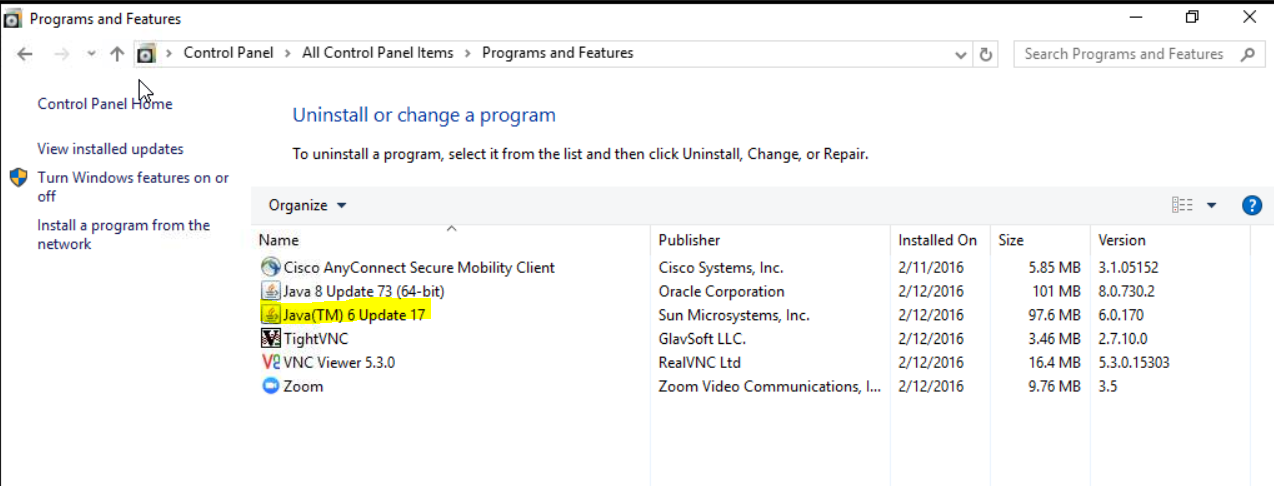Click the VNC Viewer 5.3.0 icon
This screenshot has width=1274, height=486.
pyautogui.click(x=270, y=362)
